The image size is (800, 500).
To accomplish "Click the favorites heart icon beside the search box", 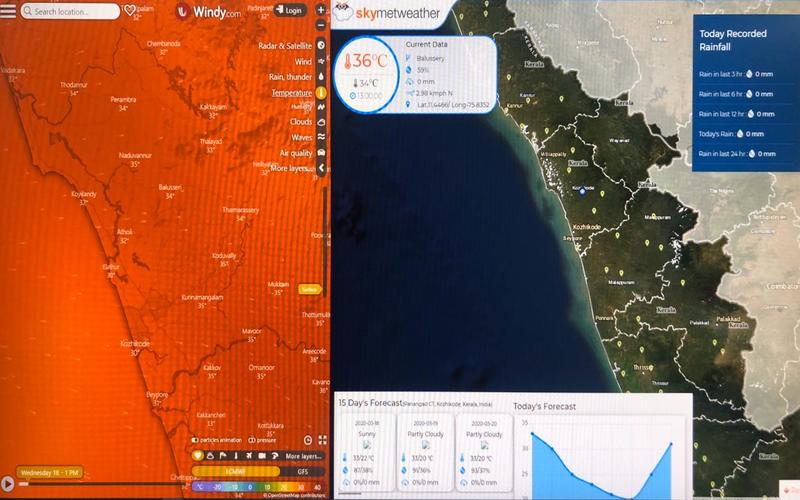I will tap(130, 10).
